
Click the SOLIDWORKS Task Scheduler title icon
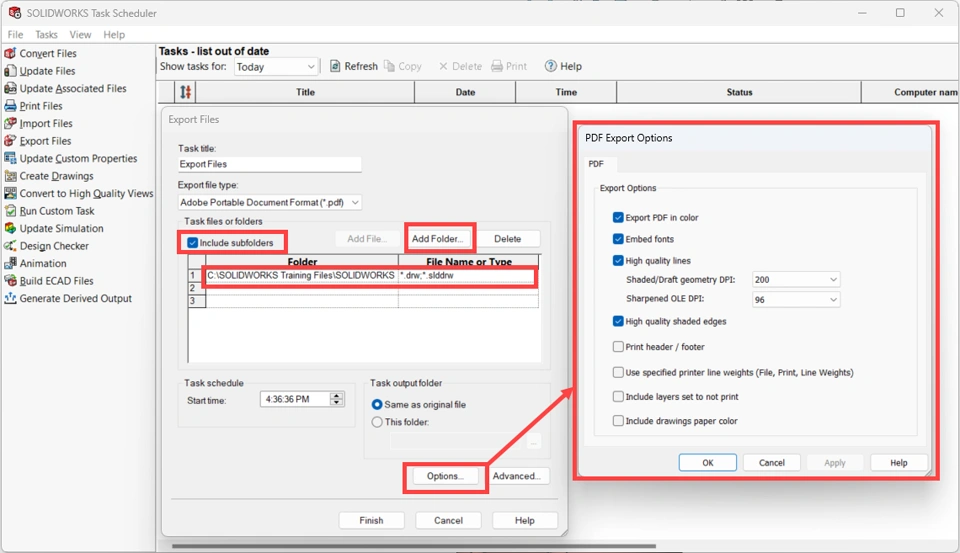tap(15, 12)
